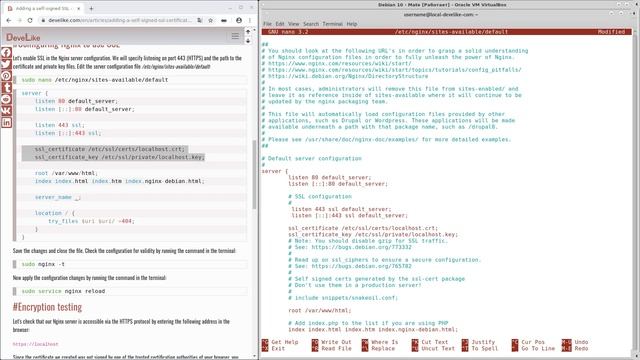Click 'listen 443 ssl;' line in article code
Screen dimensions: 640x360
tap(60, 125)
